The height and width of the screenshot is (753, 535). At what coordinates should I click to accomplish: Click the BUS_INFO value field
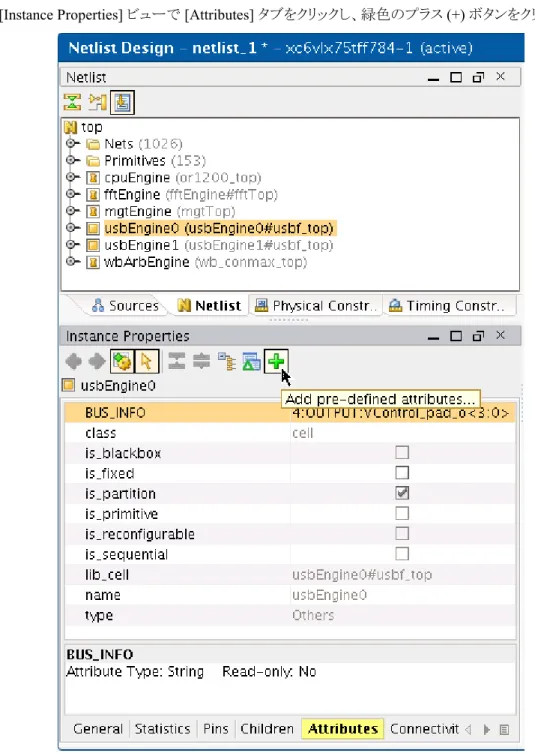click(x=402, y=413)
